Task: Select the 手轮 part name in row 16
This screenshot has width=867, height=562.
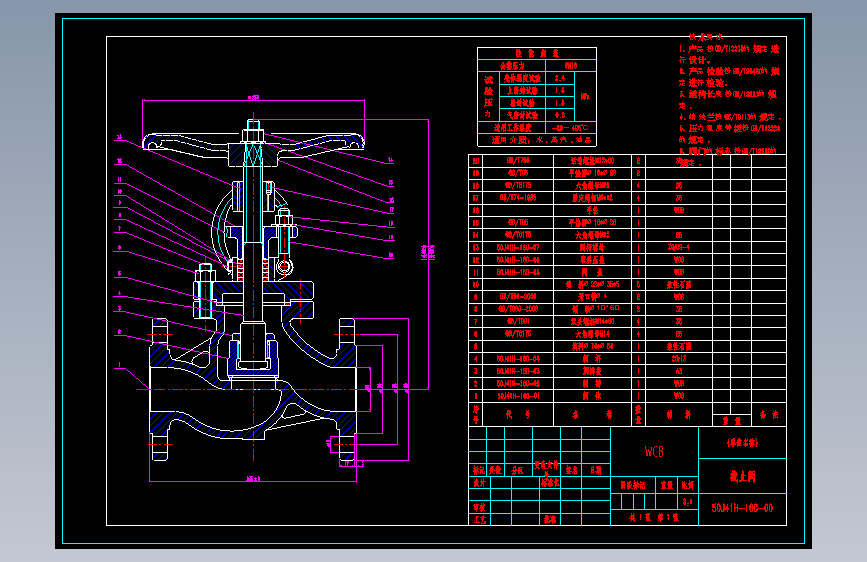Action: coord(592,210)
